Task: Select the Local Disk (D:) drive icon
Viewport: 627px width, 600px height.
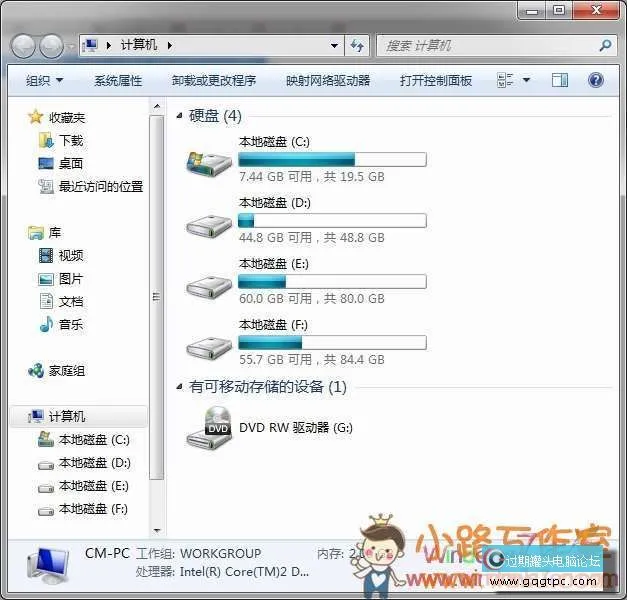Action: [209, 226]
